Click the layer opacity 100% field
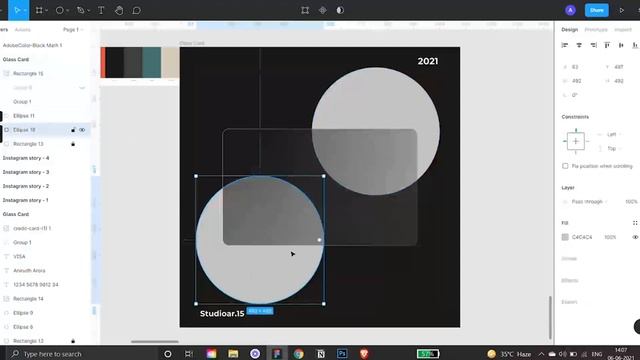Screen dimensions: 640x360 [631, 202]
